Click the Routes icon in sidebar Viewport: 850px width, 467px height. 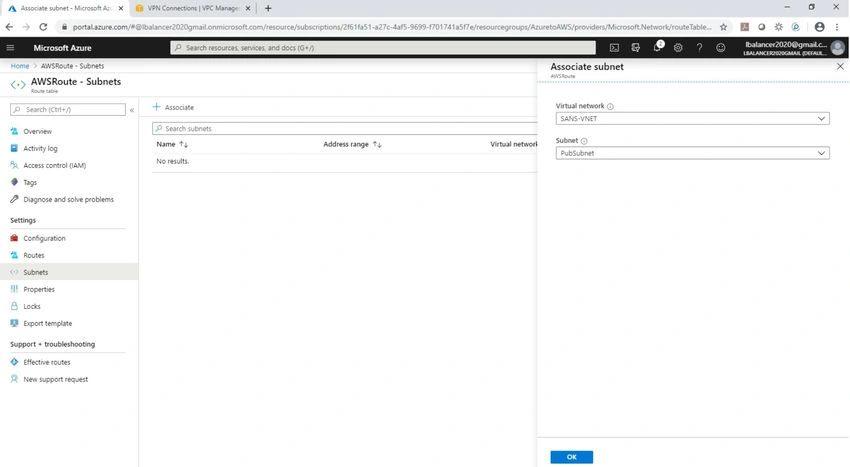point(15,255)
